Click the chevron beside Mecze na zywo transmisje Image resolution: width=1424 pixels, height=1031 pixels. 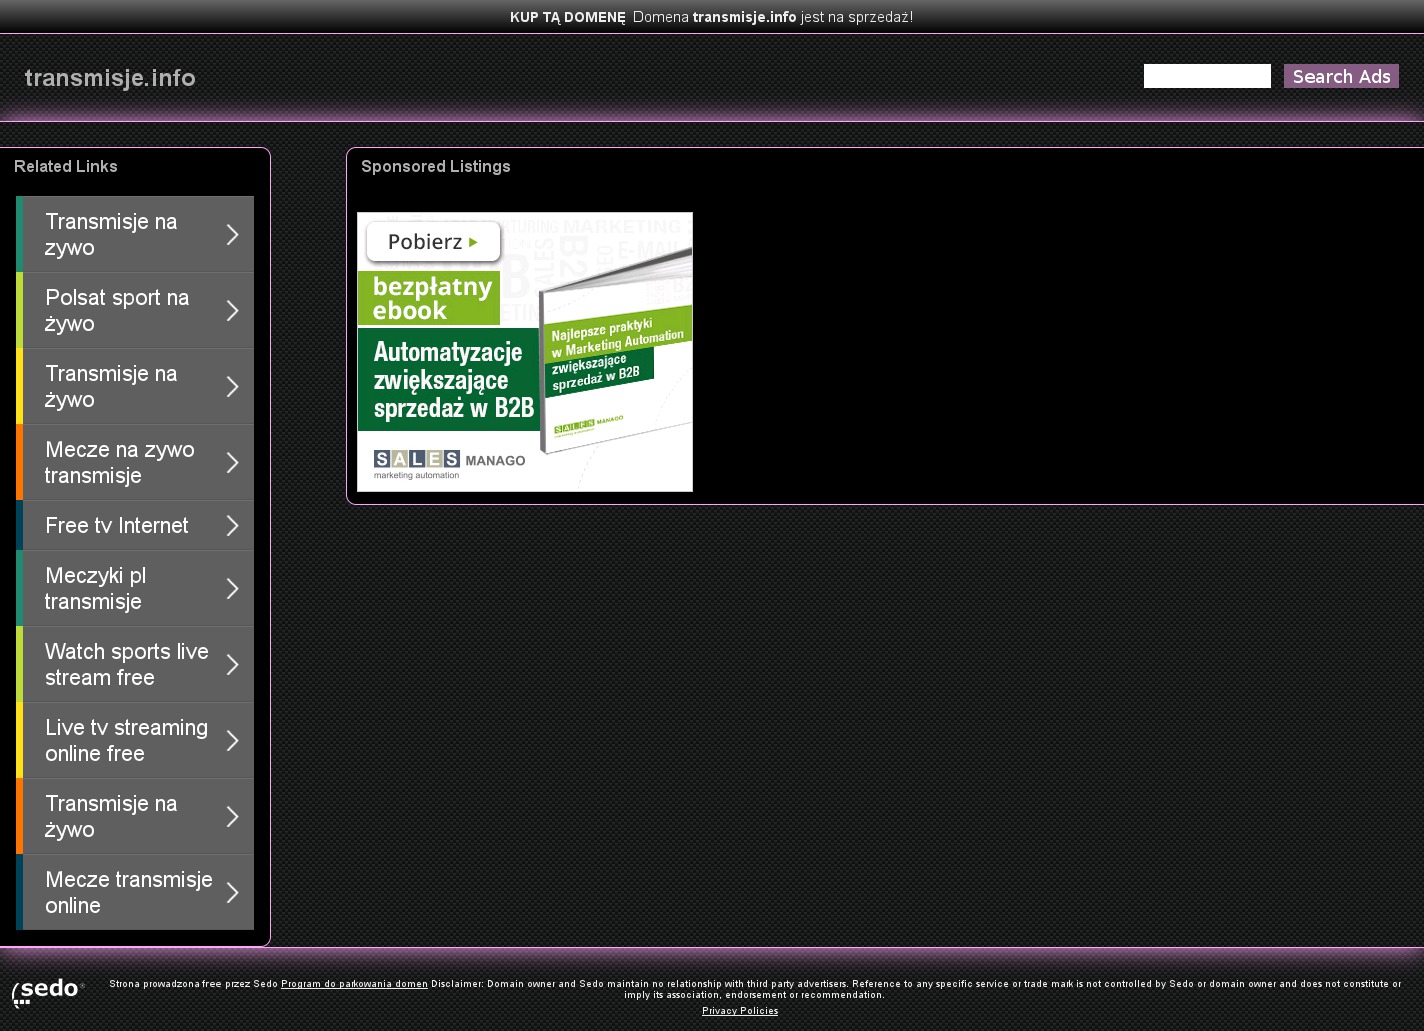(232, 463)
